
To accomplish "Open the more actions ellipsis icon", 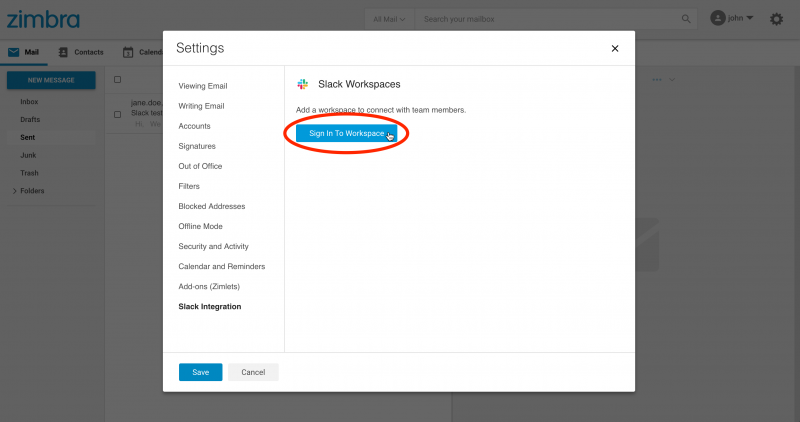I will [657, 80].
